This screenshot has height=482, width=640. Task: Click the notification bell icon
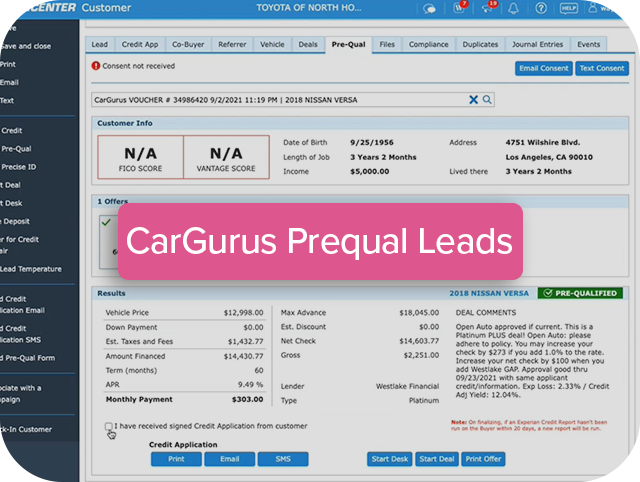click(x=514, y=8)
